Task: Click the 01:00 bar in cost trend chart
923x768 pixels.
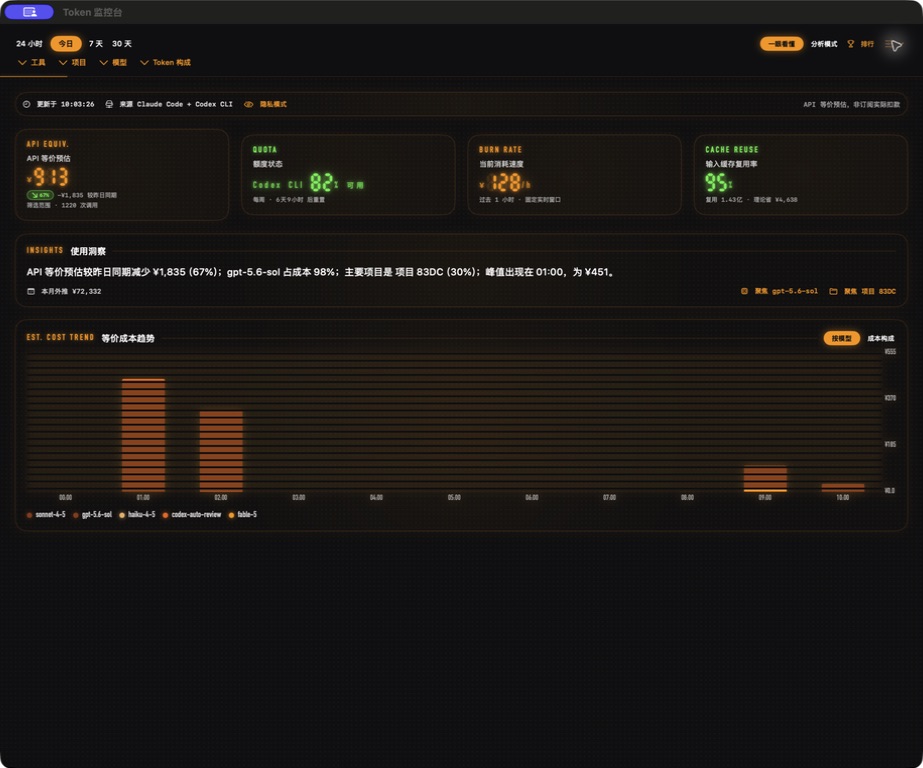Action: (x=144, y=435)
